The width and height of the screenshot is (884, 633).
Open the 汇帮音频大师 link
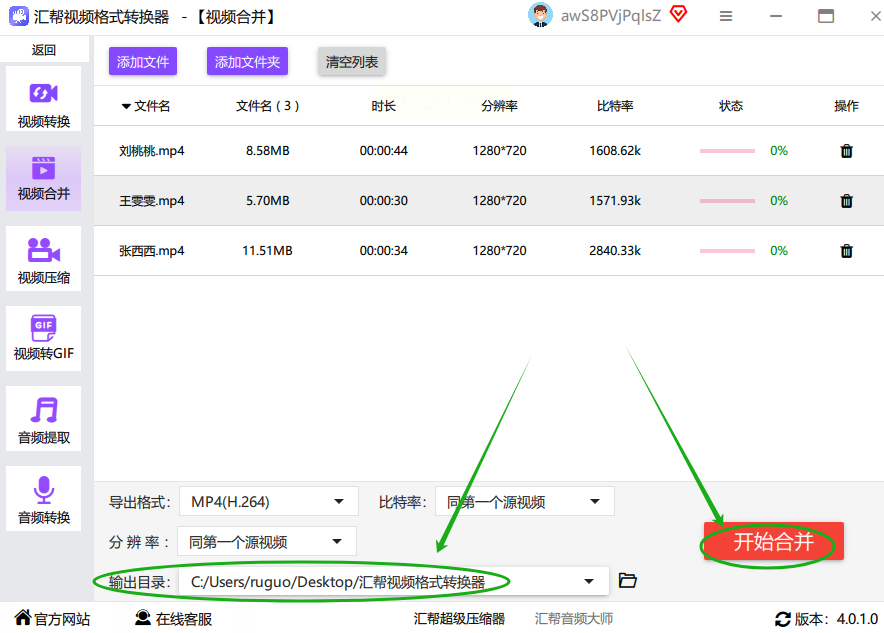point(573,618)
